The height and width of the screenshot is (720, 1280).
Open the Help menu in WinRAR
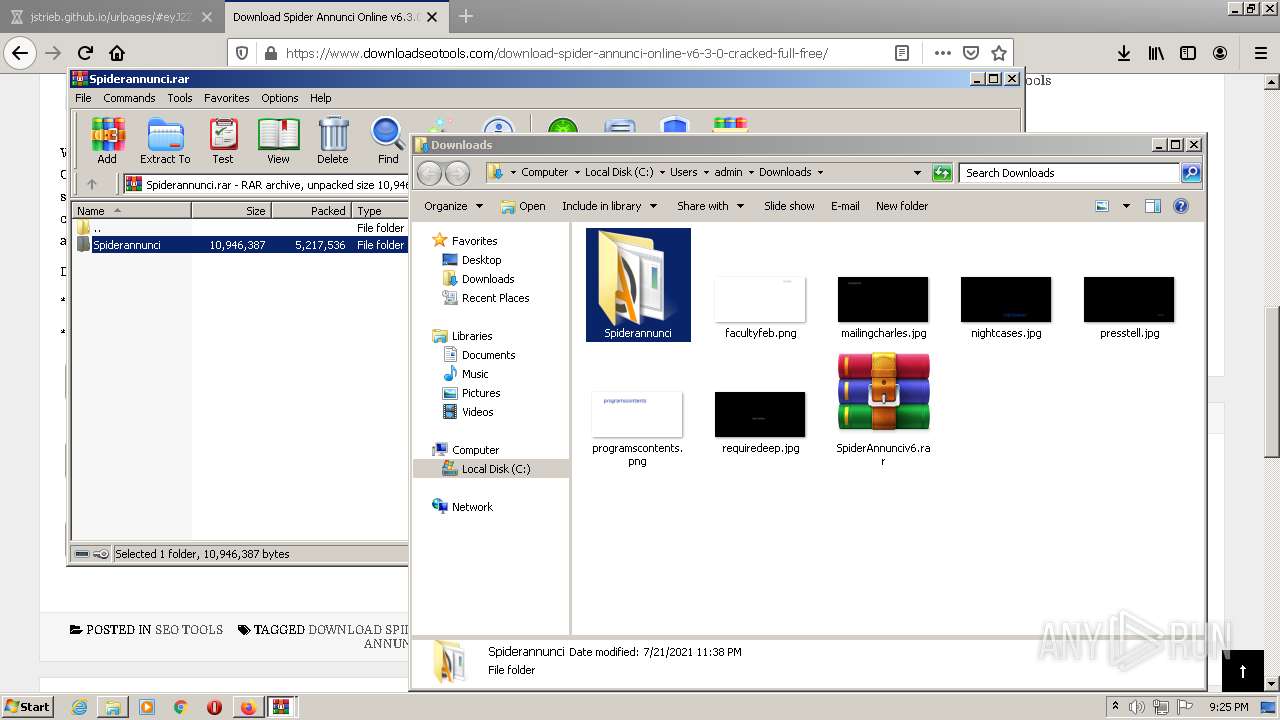321,98
